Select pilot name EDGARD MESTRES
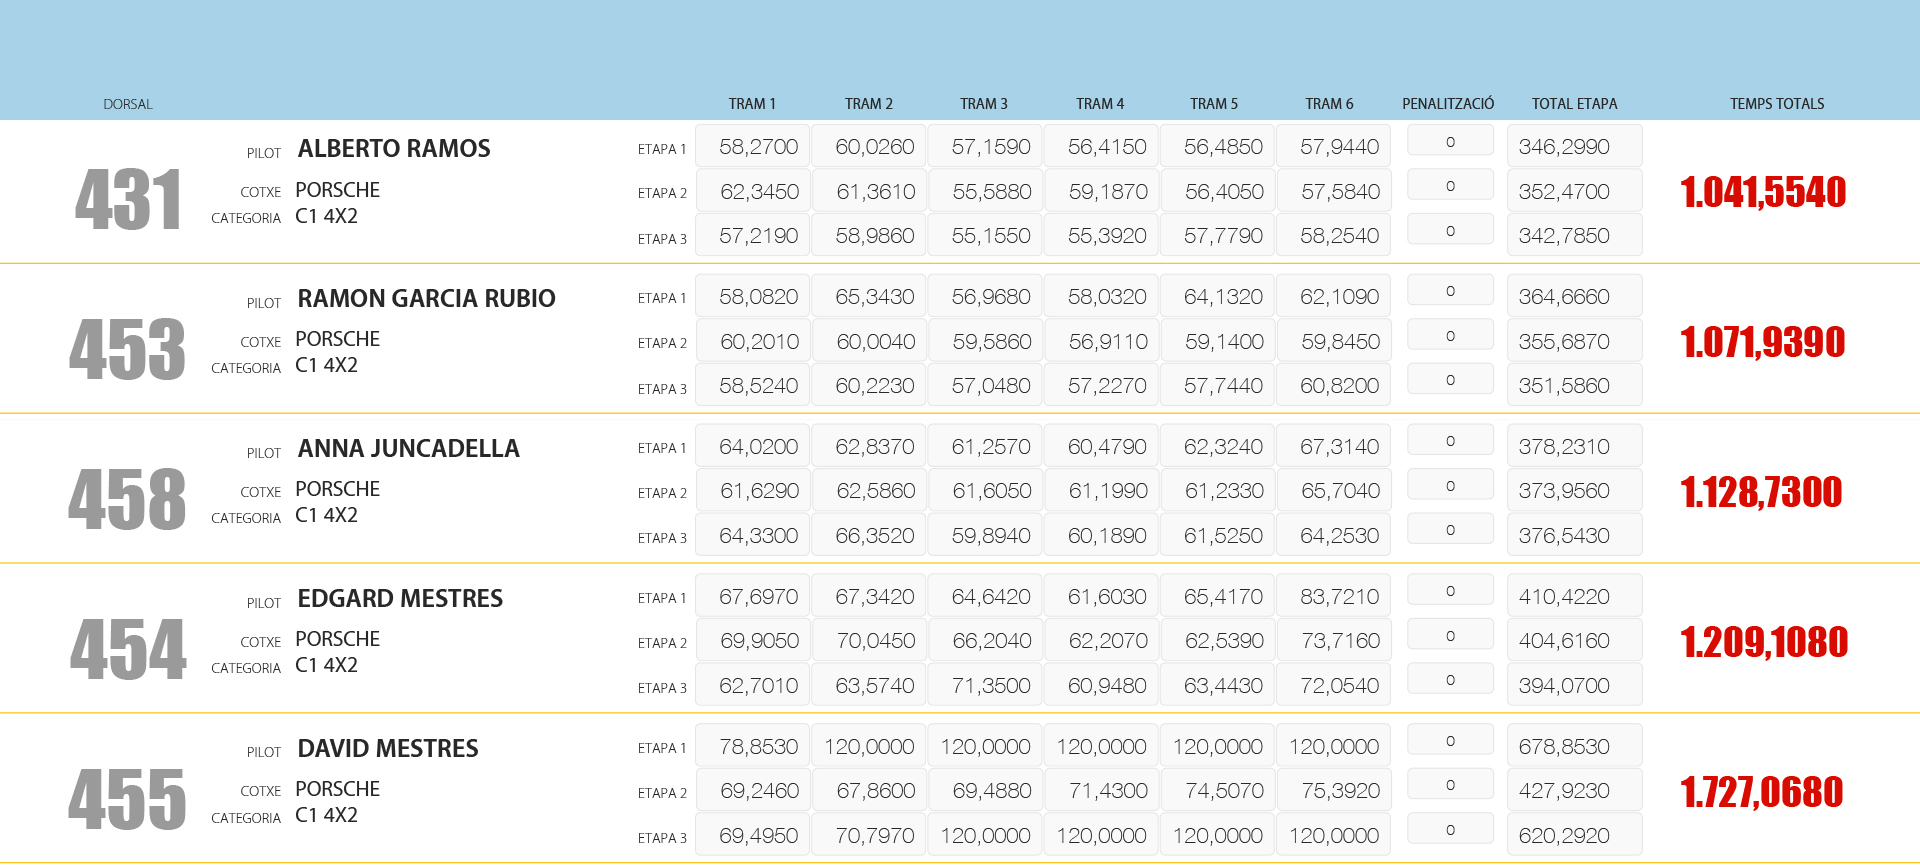Screen dimensions: 1920x868 (400, 599)
